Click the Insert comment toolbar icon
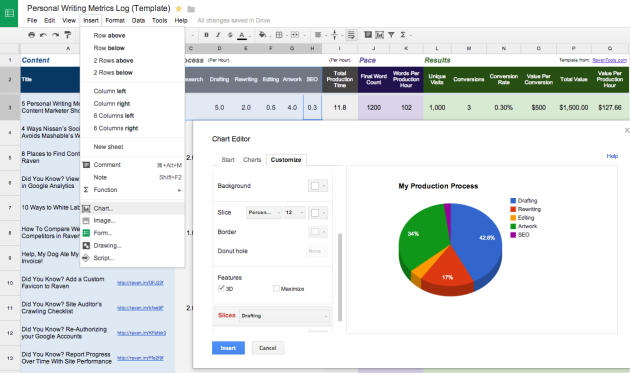This screenshot has width=630, height=373. (368, 35)
